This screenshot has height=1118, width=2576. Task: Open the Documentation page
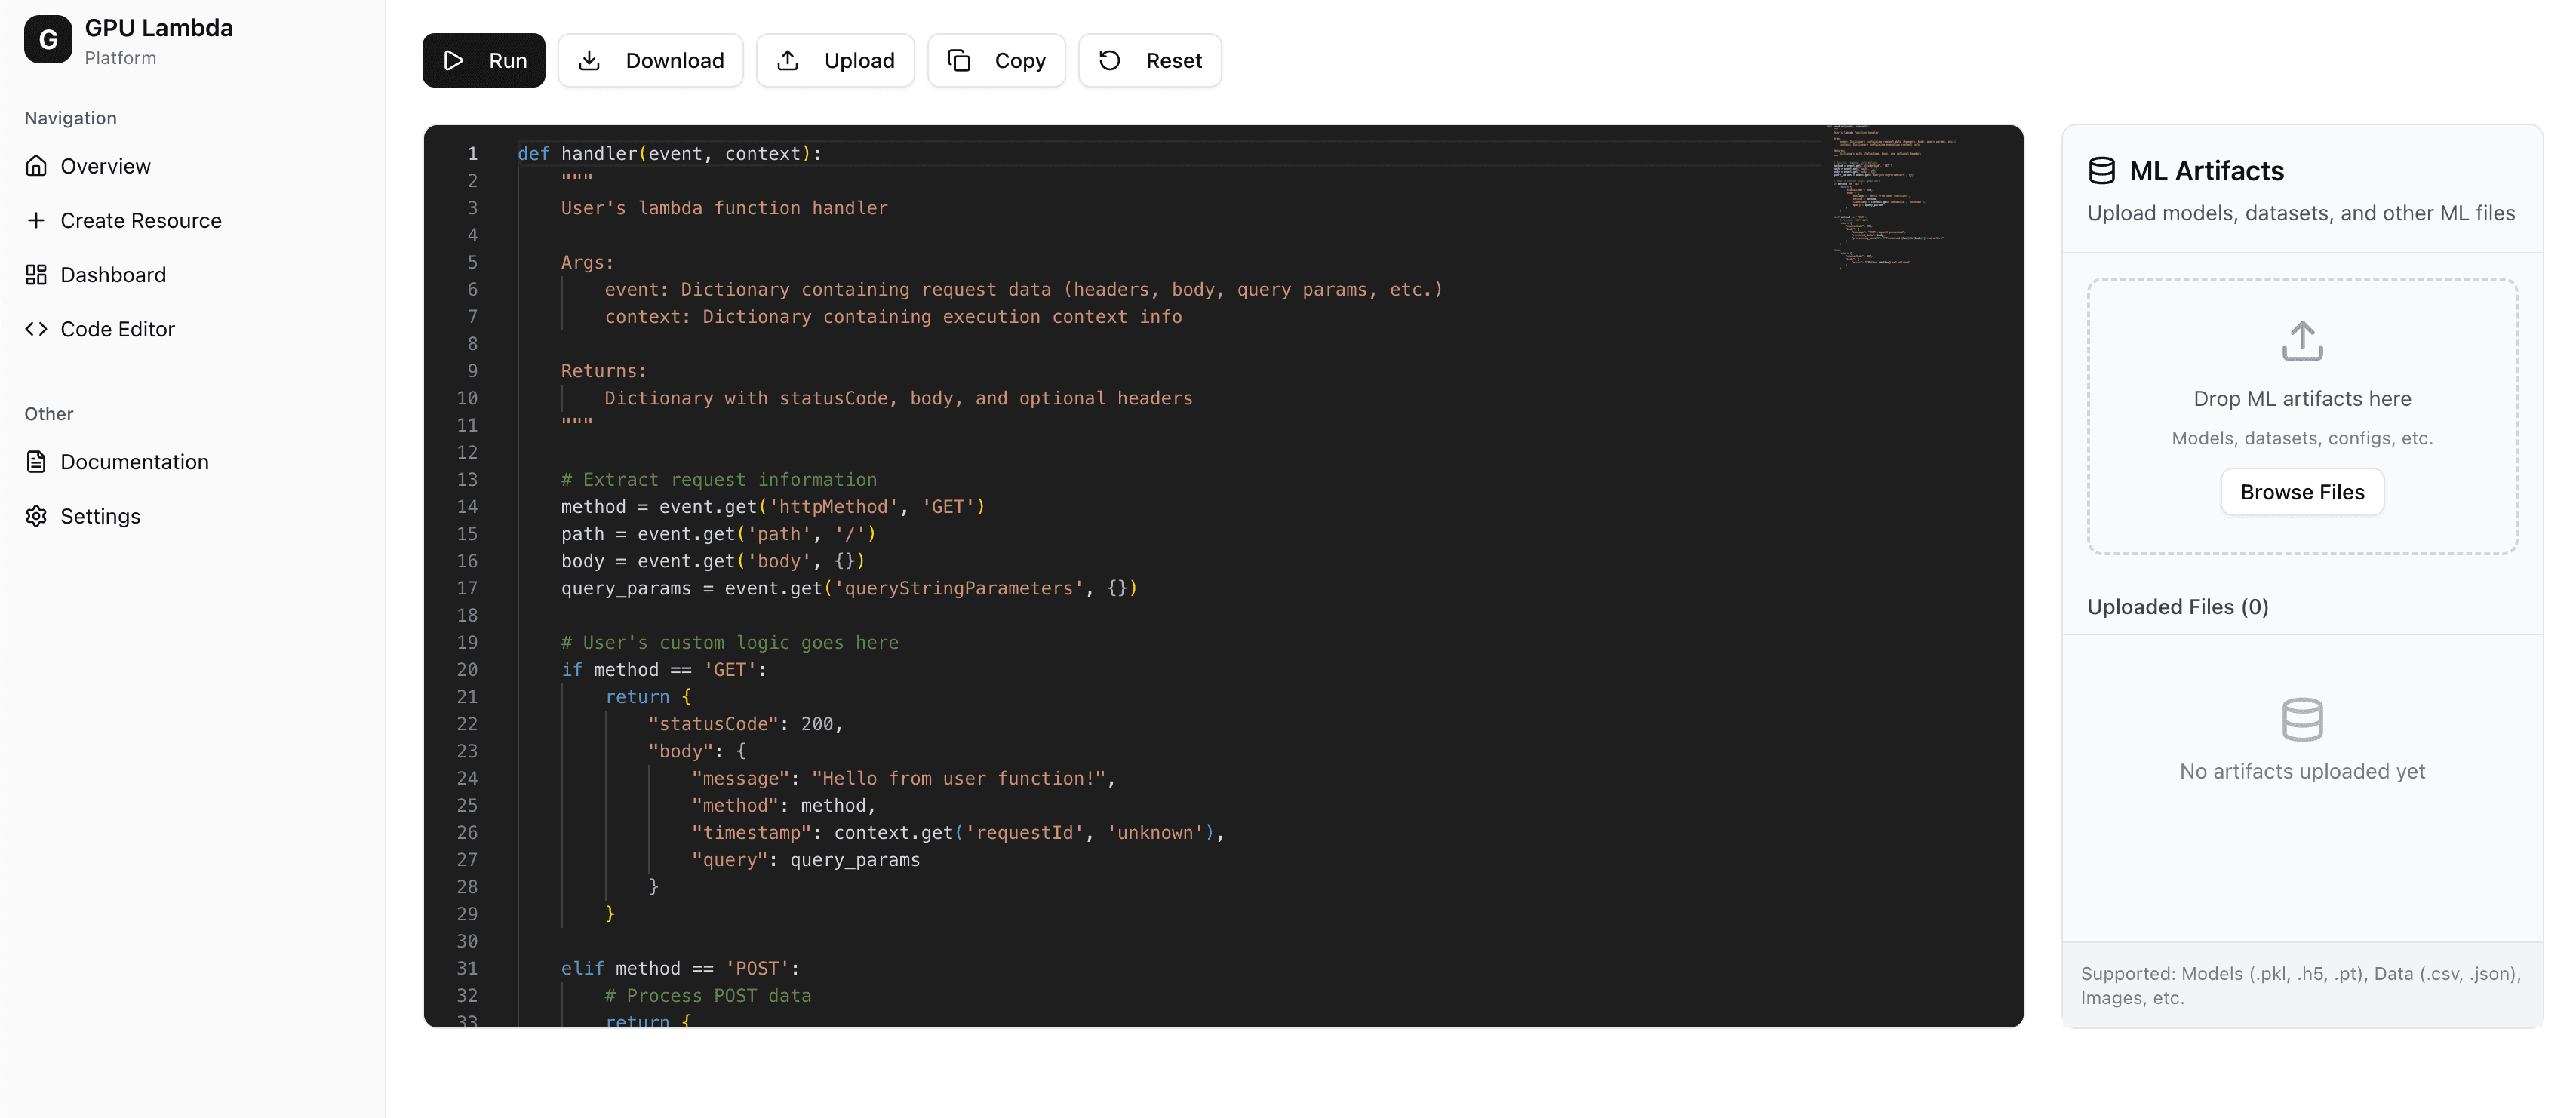(134, 462)
